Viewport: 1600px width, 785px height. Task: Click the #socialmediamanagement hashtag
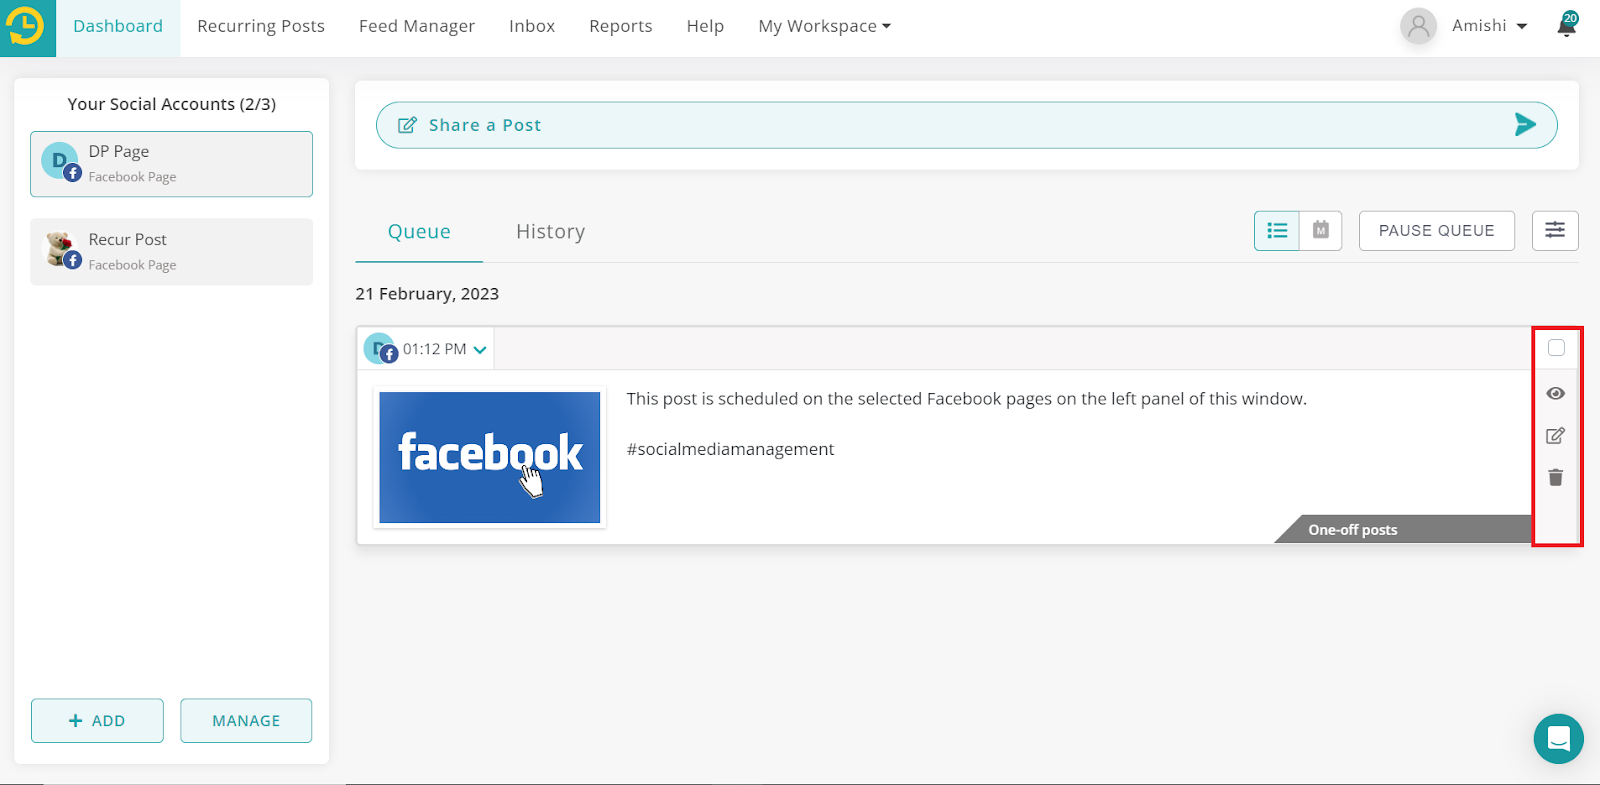tap(730, 449)
